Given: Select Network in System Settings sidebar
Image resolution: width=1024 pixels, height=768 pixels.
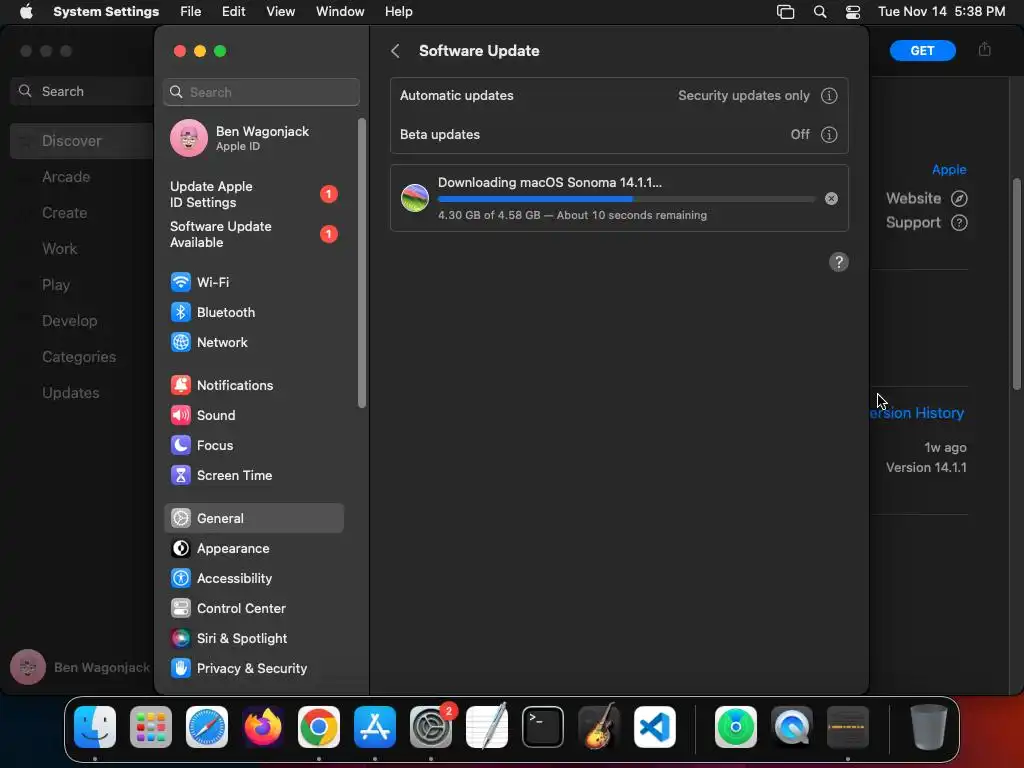Looking at the screenshot, I should point(253,342).
